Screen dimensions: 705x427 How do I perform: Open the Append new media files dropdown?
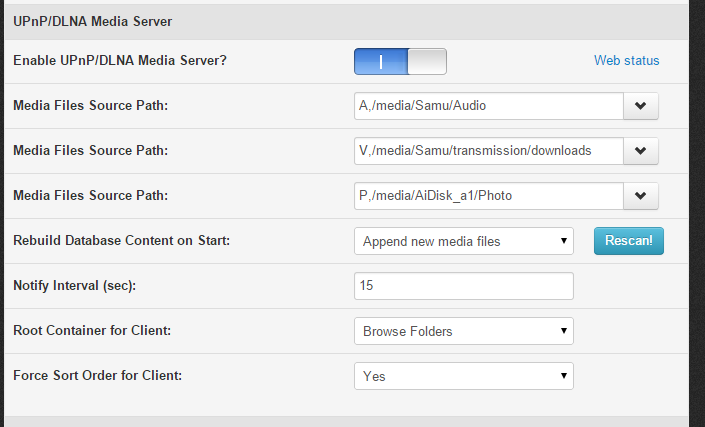[x=464, y=241]
